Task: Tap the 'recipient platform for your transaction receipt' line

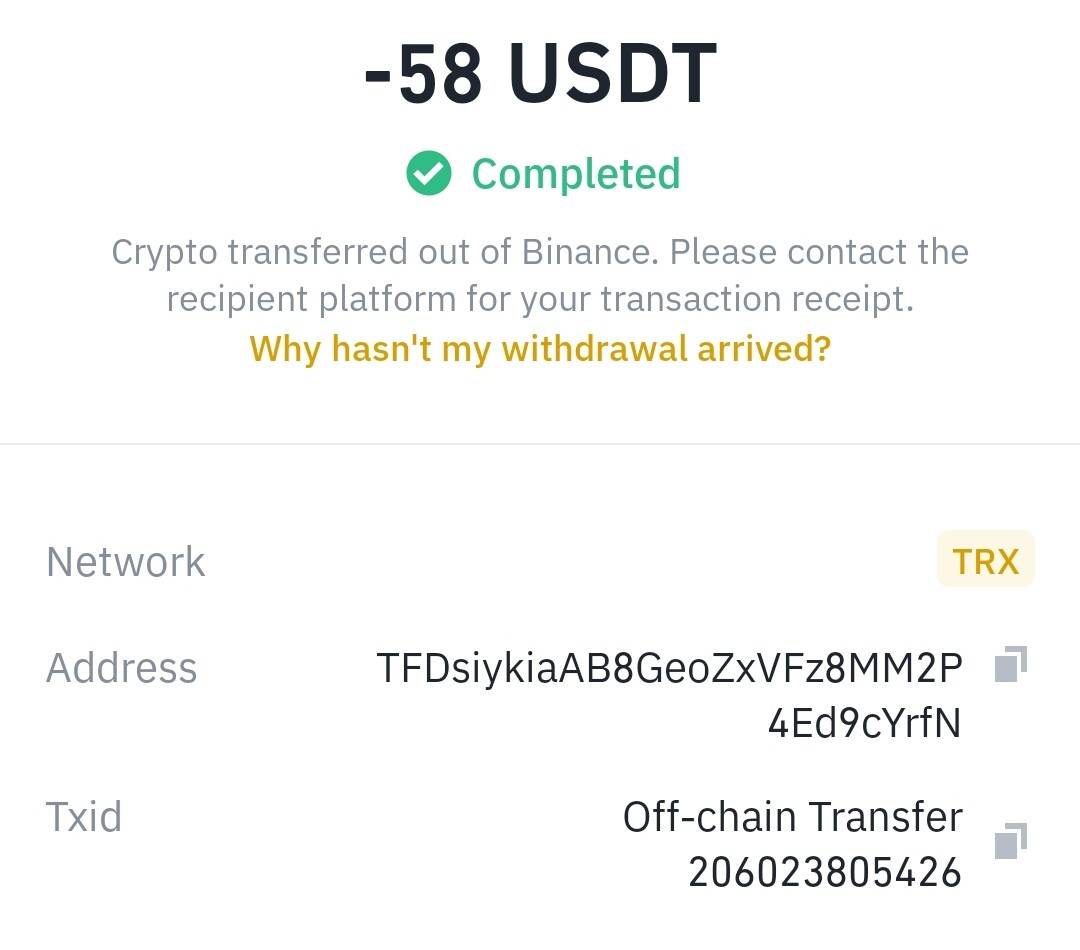Action: point(540,299)
